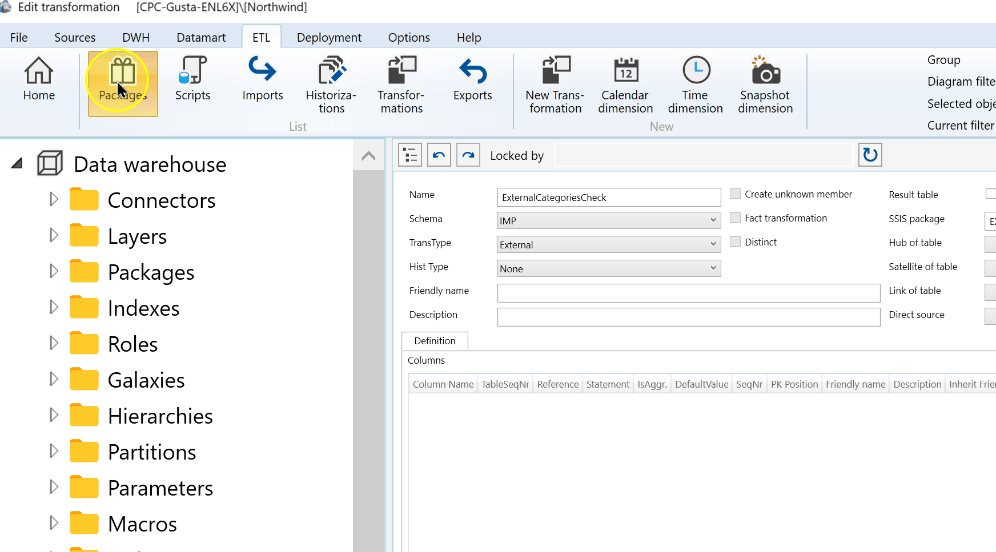Switch to the Sources ribbon tab

[75, 37]
